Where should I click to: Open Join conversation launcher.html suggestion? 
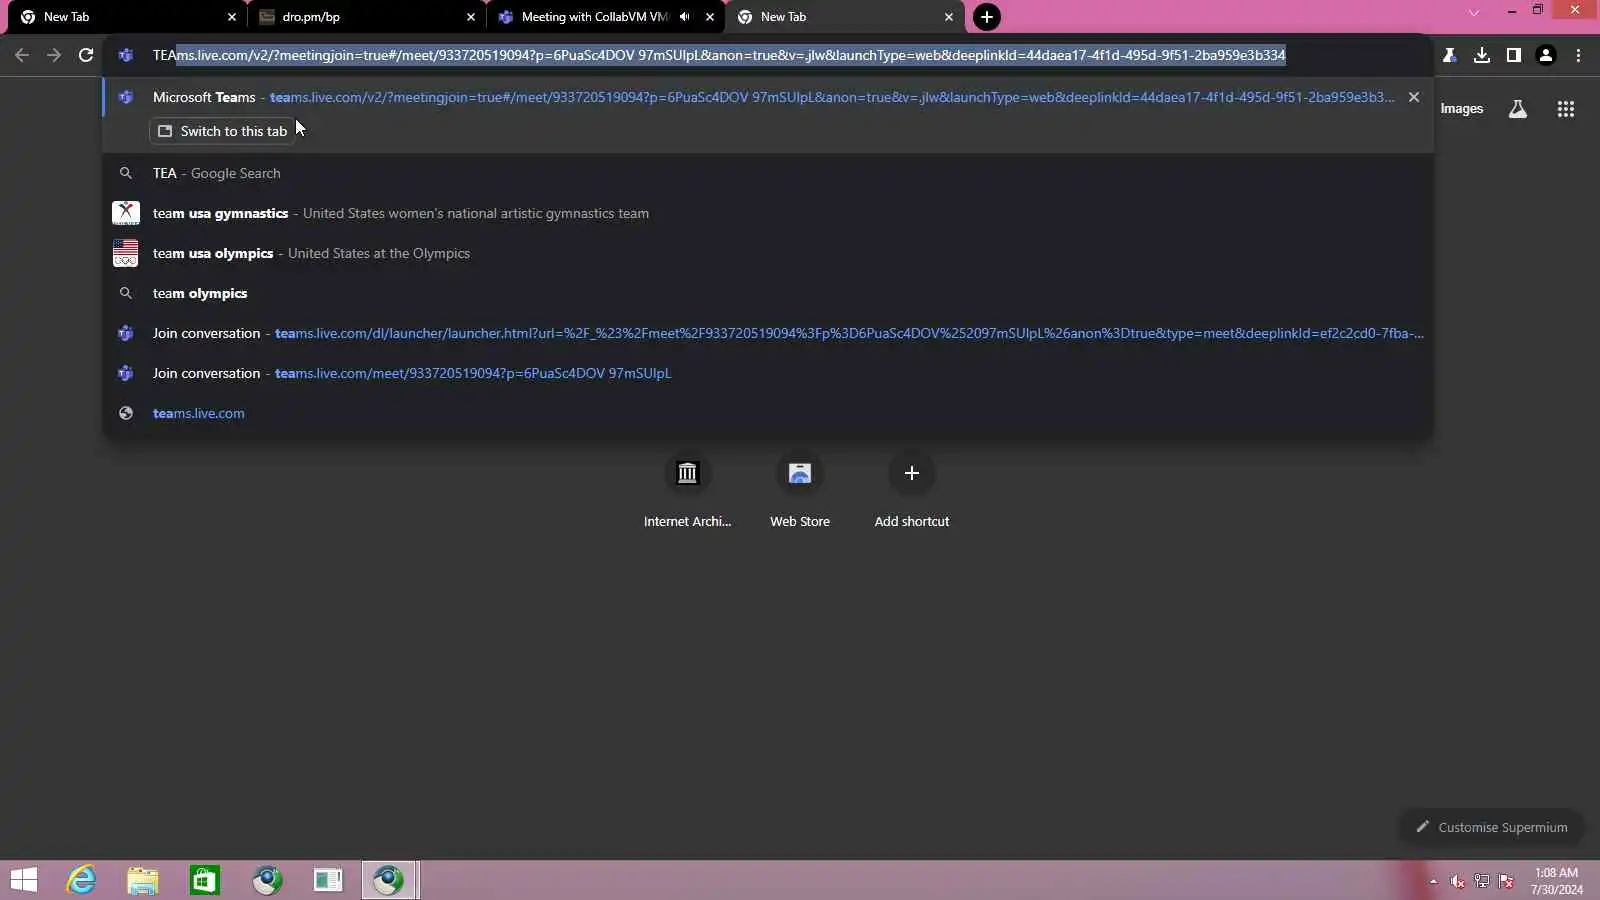click(768, 333)
